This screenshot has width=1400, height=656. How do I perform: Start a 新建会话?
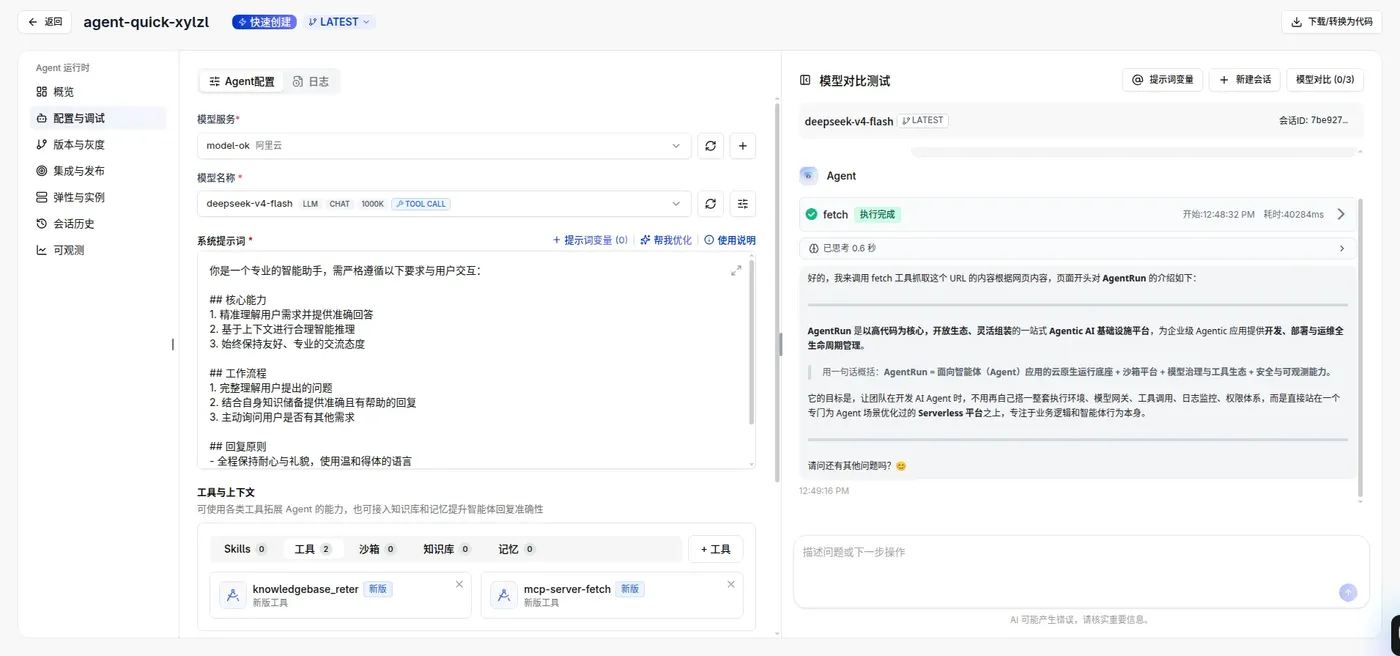1245,79
